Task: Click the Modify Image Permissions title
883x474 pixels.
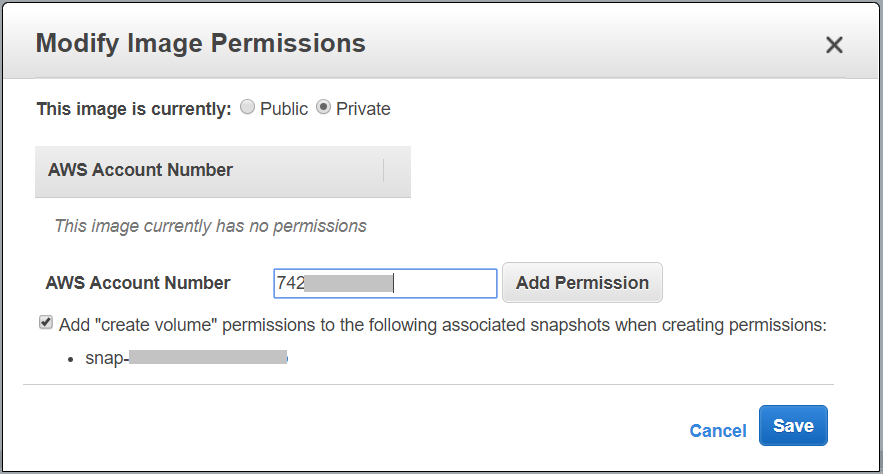Action: point(200,43)
